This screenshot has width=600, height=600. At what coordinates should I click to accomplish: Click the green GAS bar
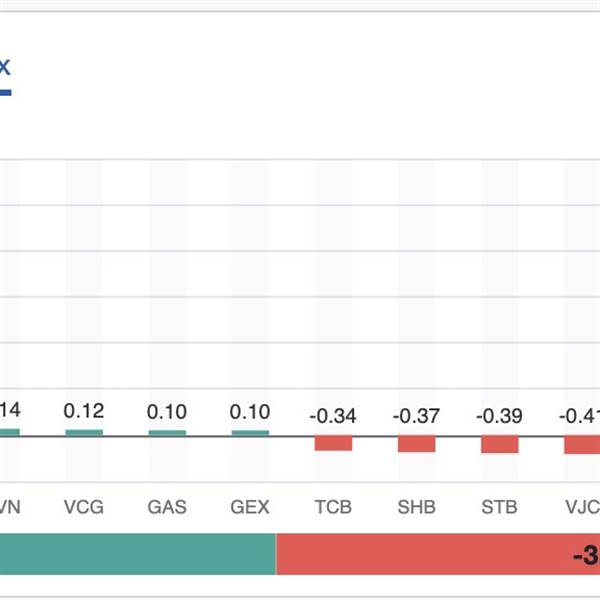(x=167, y=432)
